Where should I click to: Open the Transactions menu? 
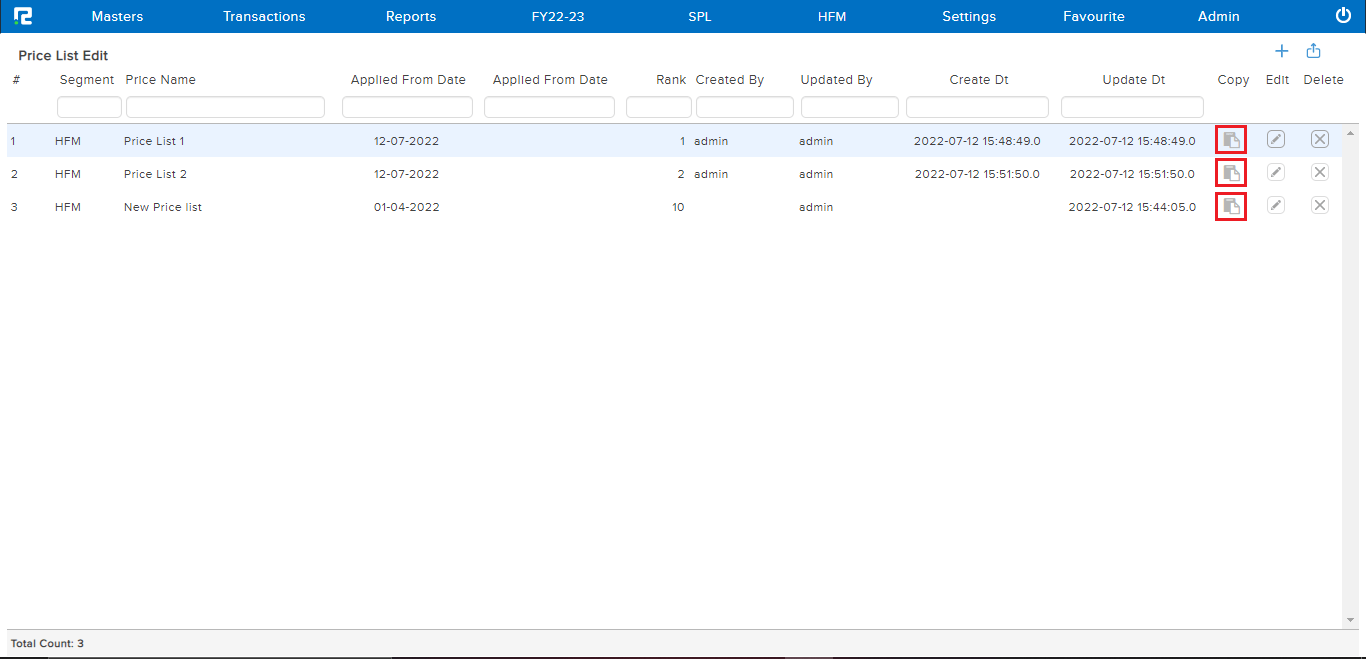[x=264, y=16]
